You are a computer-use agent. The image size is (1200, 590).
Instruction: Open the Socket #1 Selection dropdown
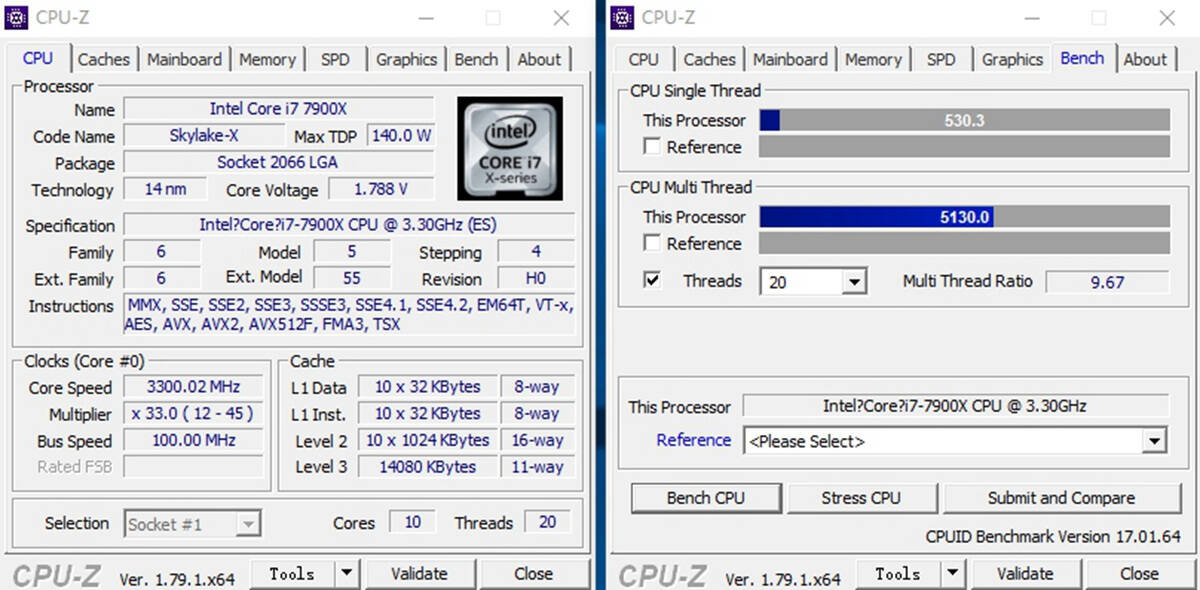[248, 523]
